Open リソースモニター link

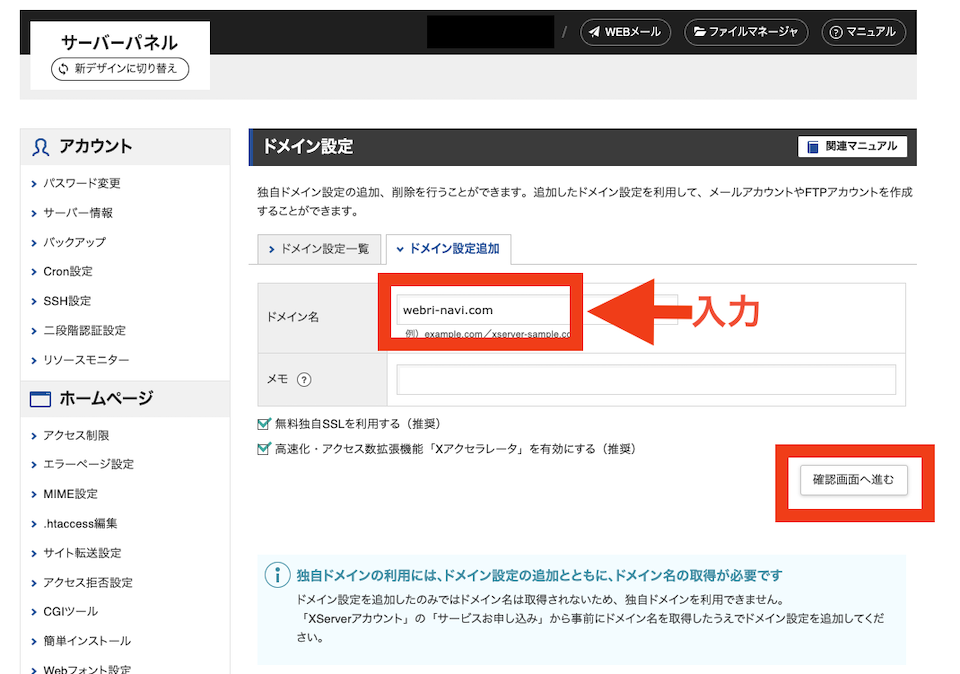[86, 359]
